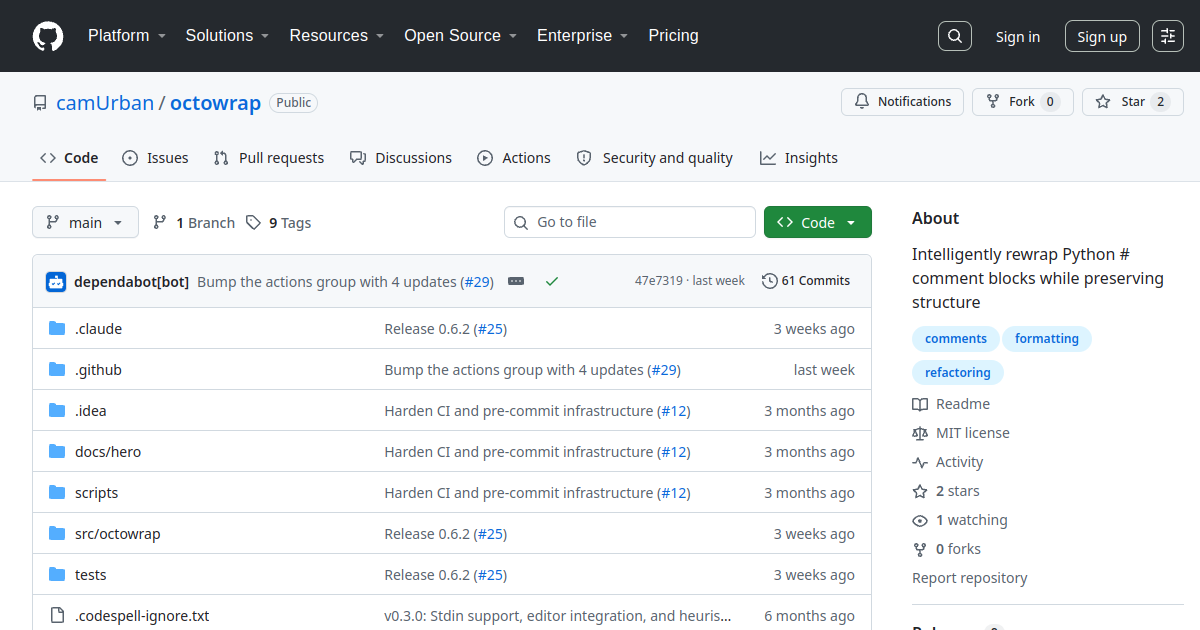Expand the Solutions menu
The width and height of the screenshot is (1200, 630).
tap(227, 36)
